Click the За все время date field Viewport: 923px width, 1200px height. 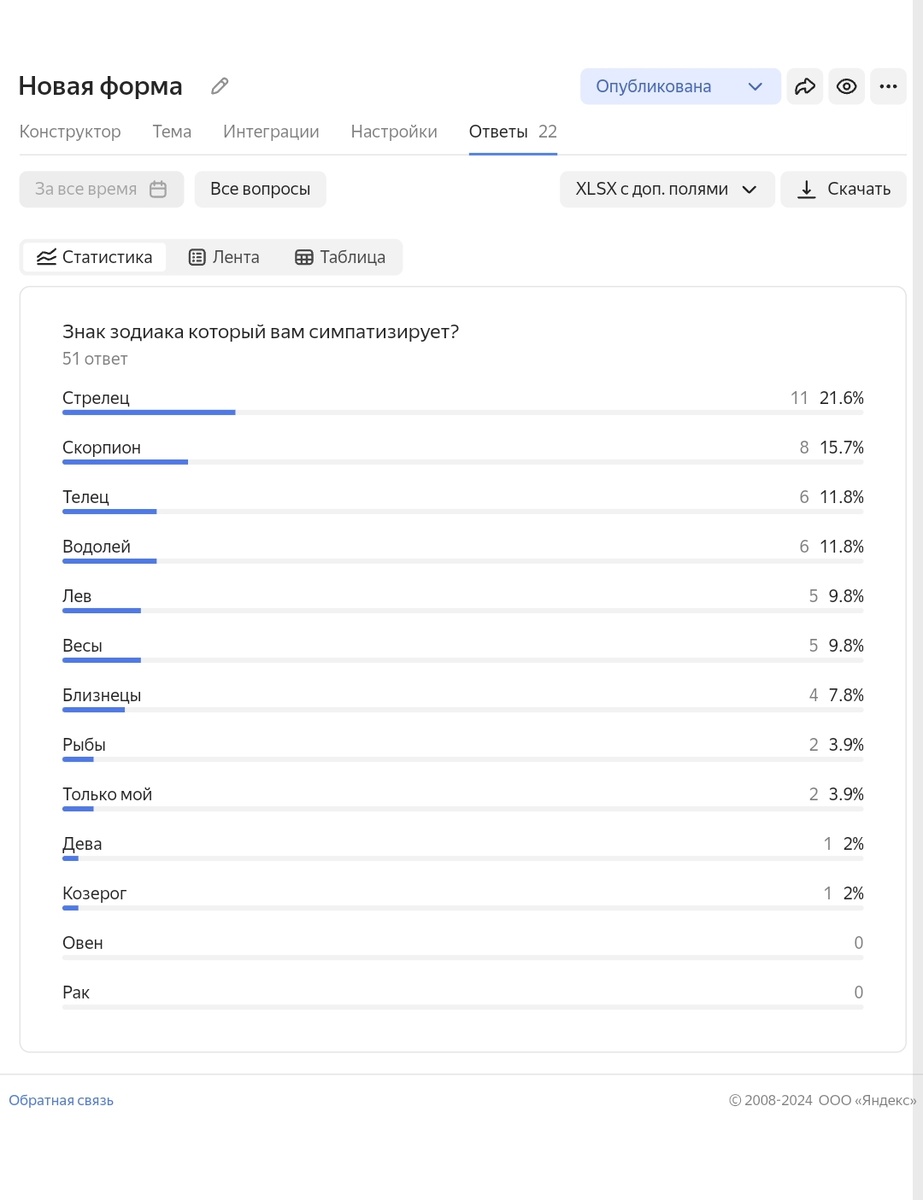(x=86, y=189)
